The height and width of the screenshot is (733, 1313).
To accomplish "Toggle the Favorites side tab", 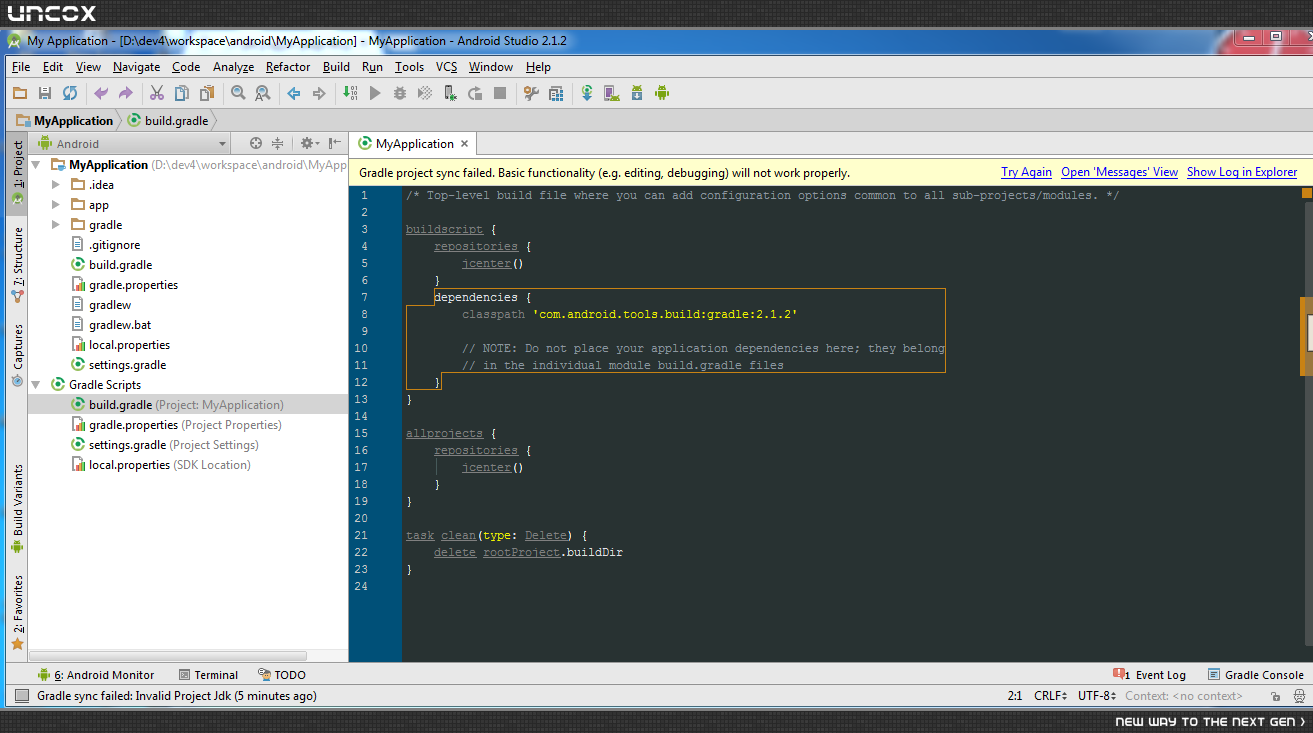I will tap(17, 612).
